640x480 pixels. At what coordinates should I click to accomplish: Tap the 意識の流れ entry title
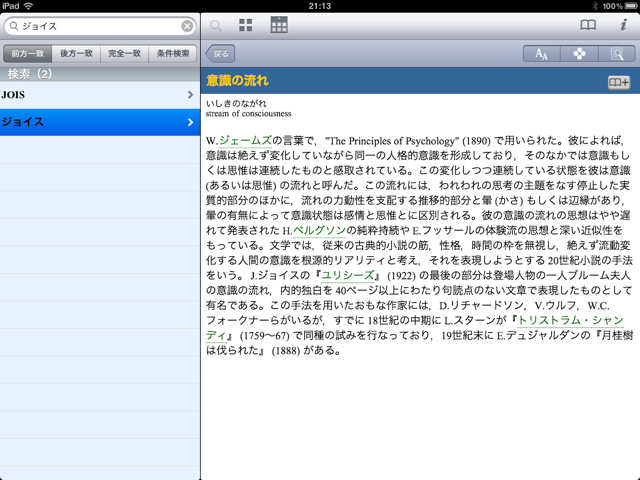237,80
